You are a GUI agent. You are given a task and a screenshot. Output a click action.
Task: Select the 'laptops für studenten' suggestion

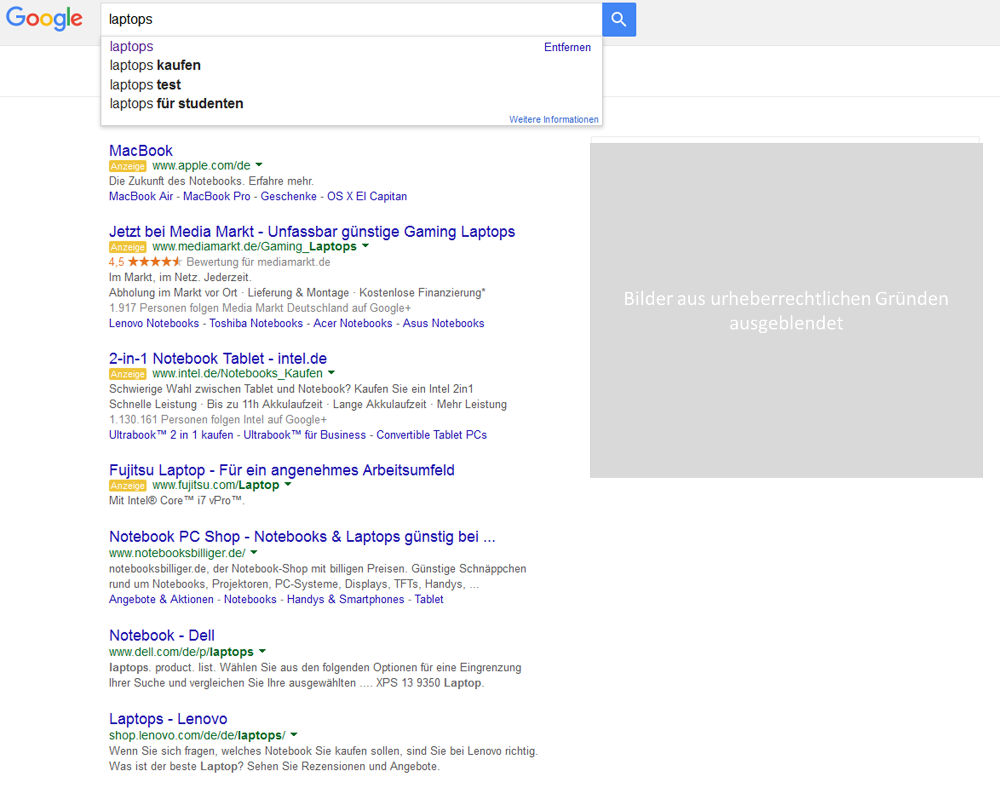click(176, 103)
